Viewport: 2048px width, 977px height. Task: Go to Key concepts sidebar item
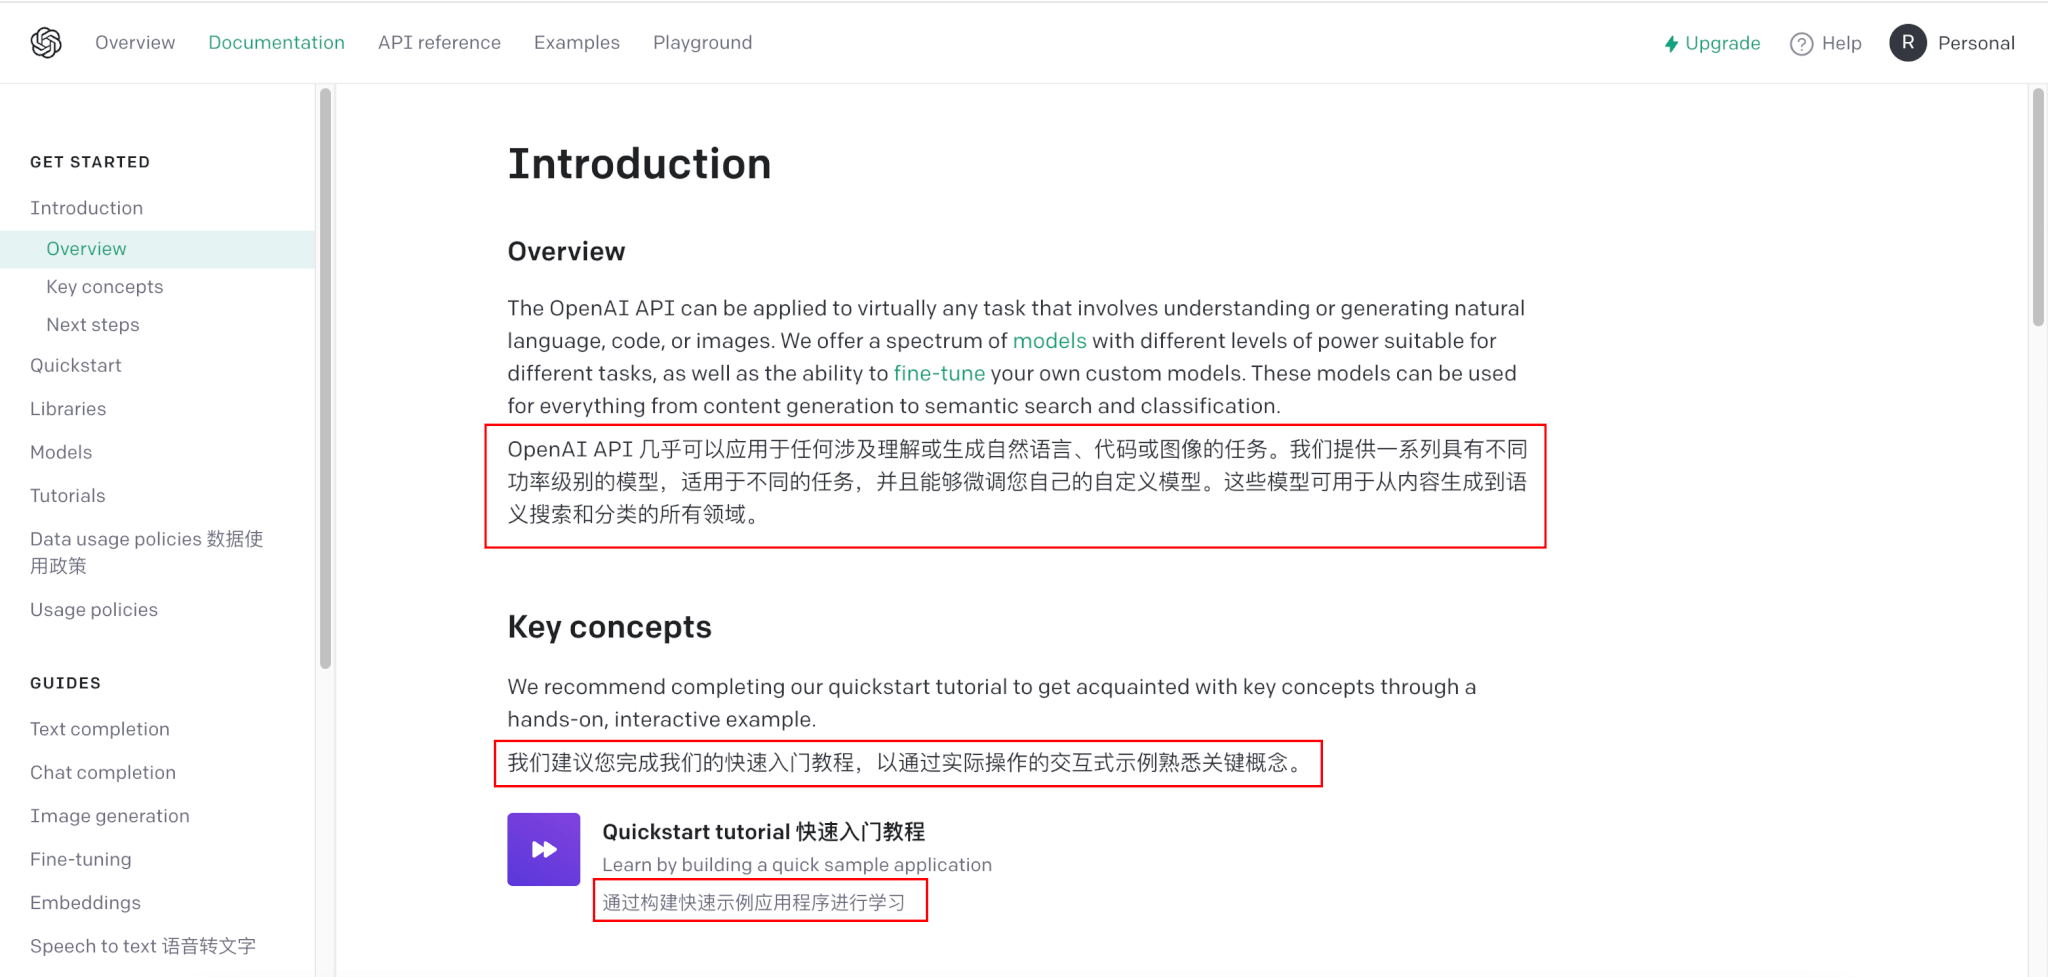pos(105,287)
